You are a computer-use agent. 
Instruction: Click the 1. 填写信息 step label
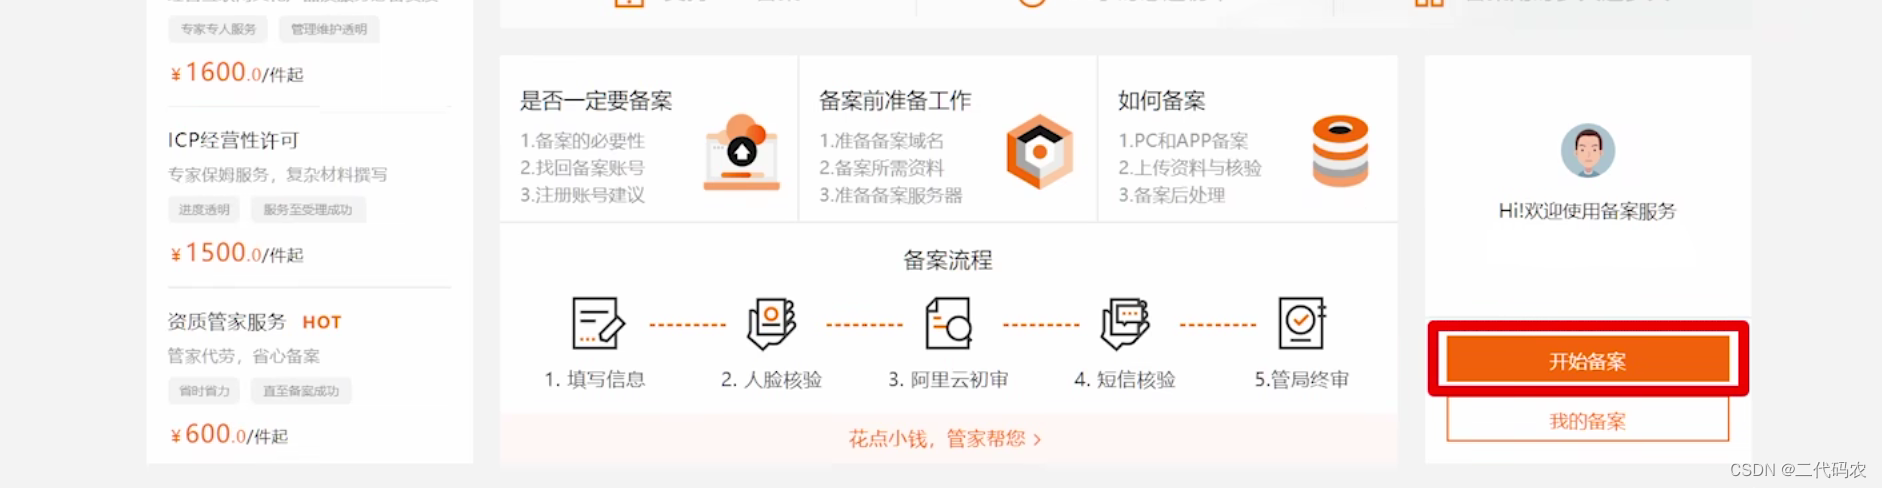pos(595,380)
